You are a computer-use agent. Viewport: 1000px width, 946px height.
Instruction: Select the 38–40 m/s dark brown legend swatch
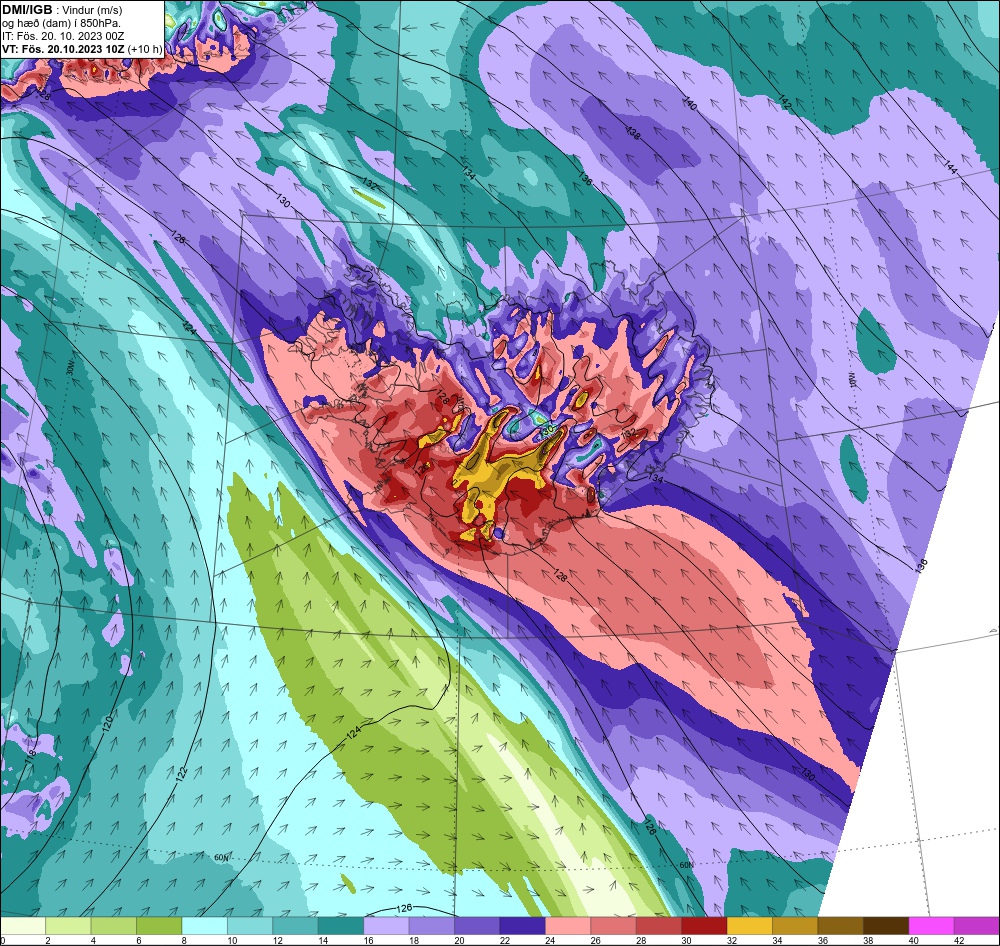886,926
